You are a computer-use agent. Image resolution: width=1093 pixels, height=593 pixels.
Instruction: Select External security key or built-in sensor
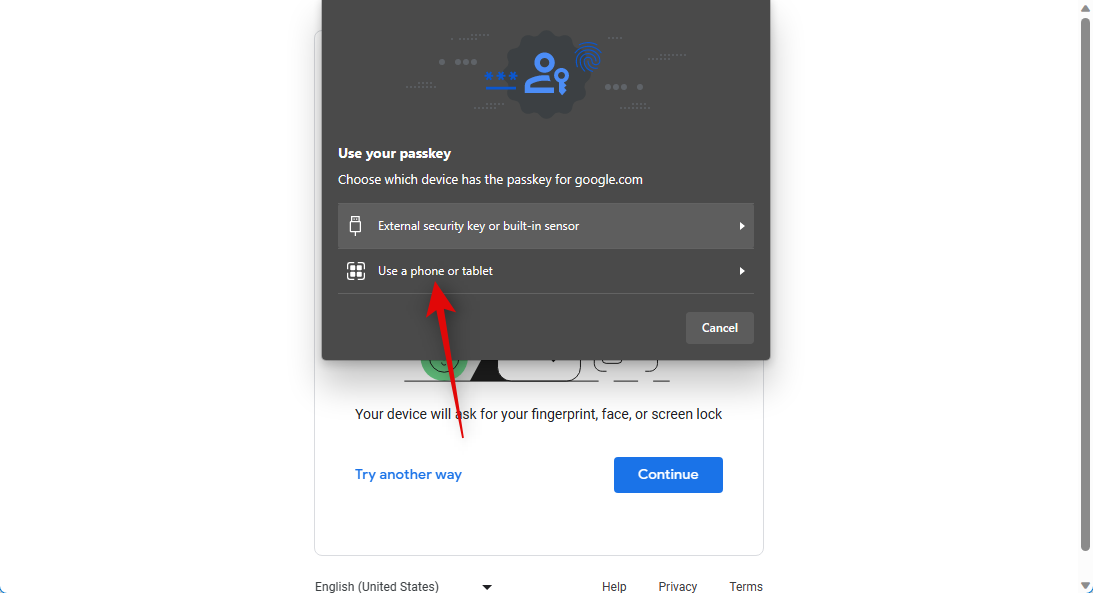point(546,226)
